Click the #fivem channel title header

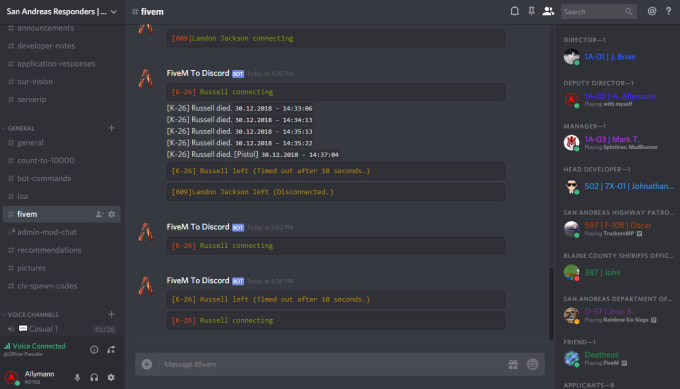point(148,12)
